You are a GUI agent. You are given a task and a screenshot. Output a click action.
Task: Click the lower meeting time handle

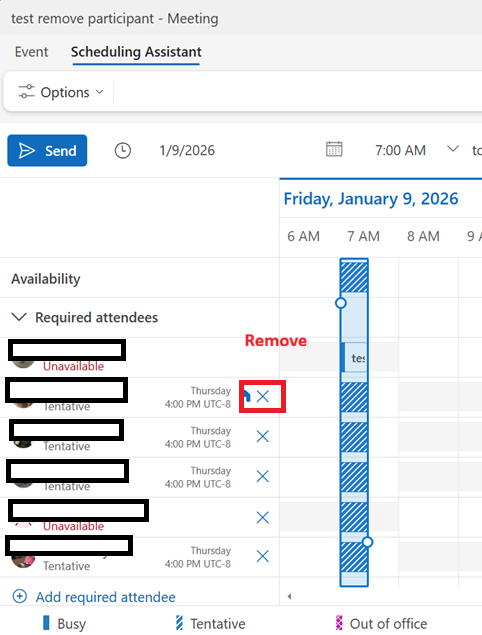click(x=367, y=542)
